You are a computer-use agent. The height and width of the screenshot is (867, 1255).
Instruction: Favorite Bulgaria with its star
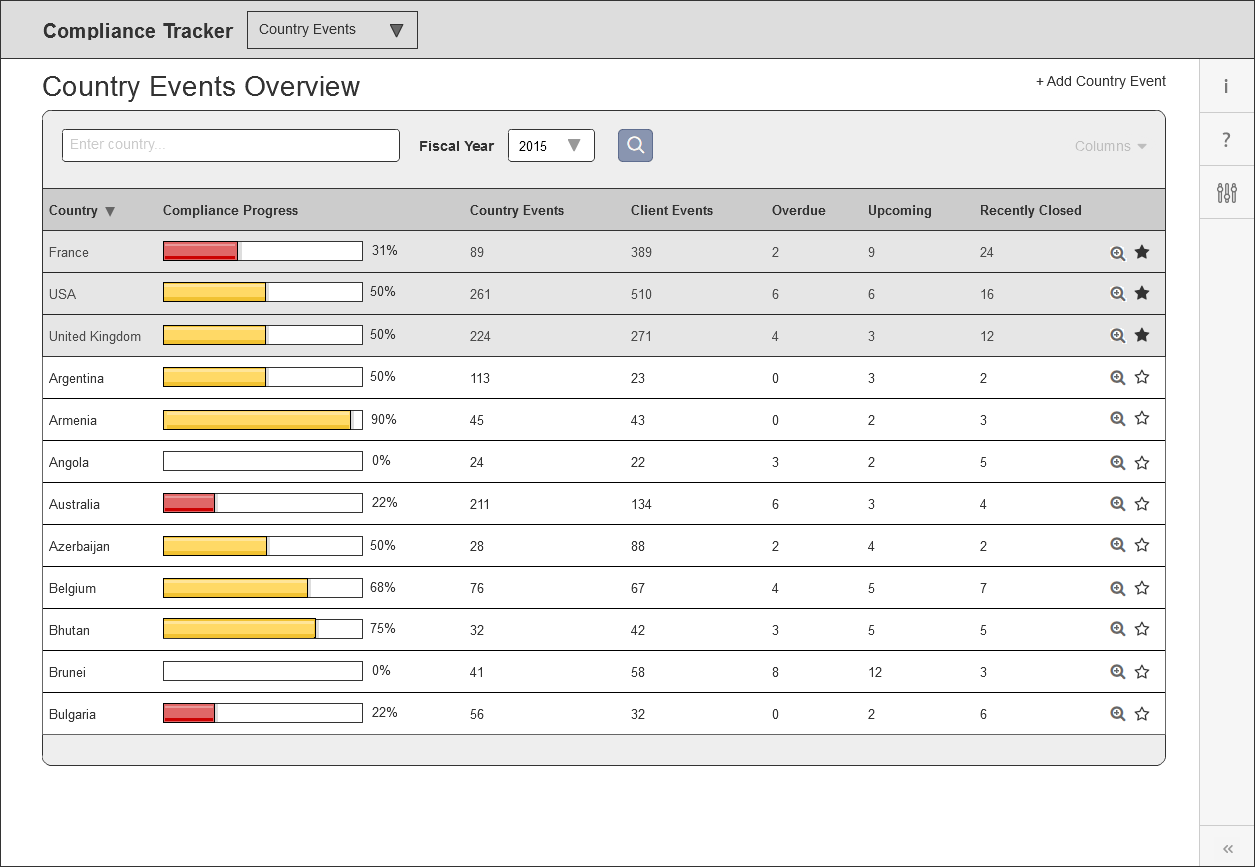(1142, 714)
